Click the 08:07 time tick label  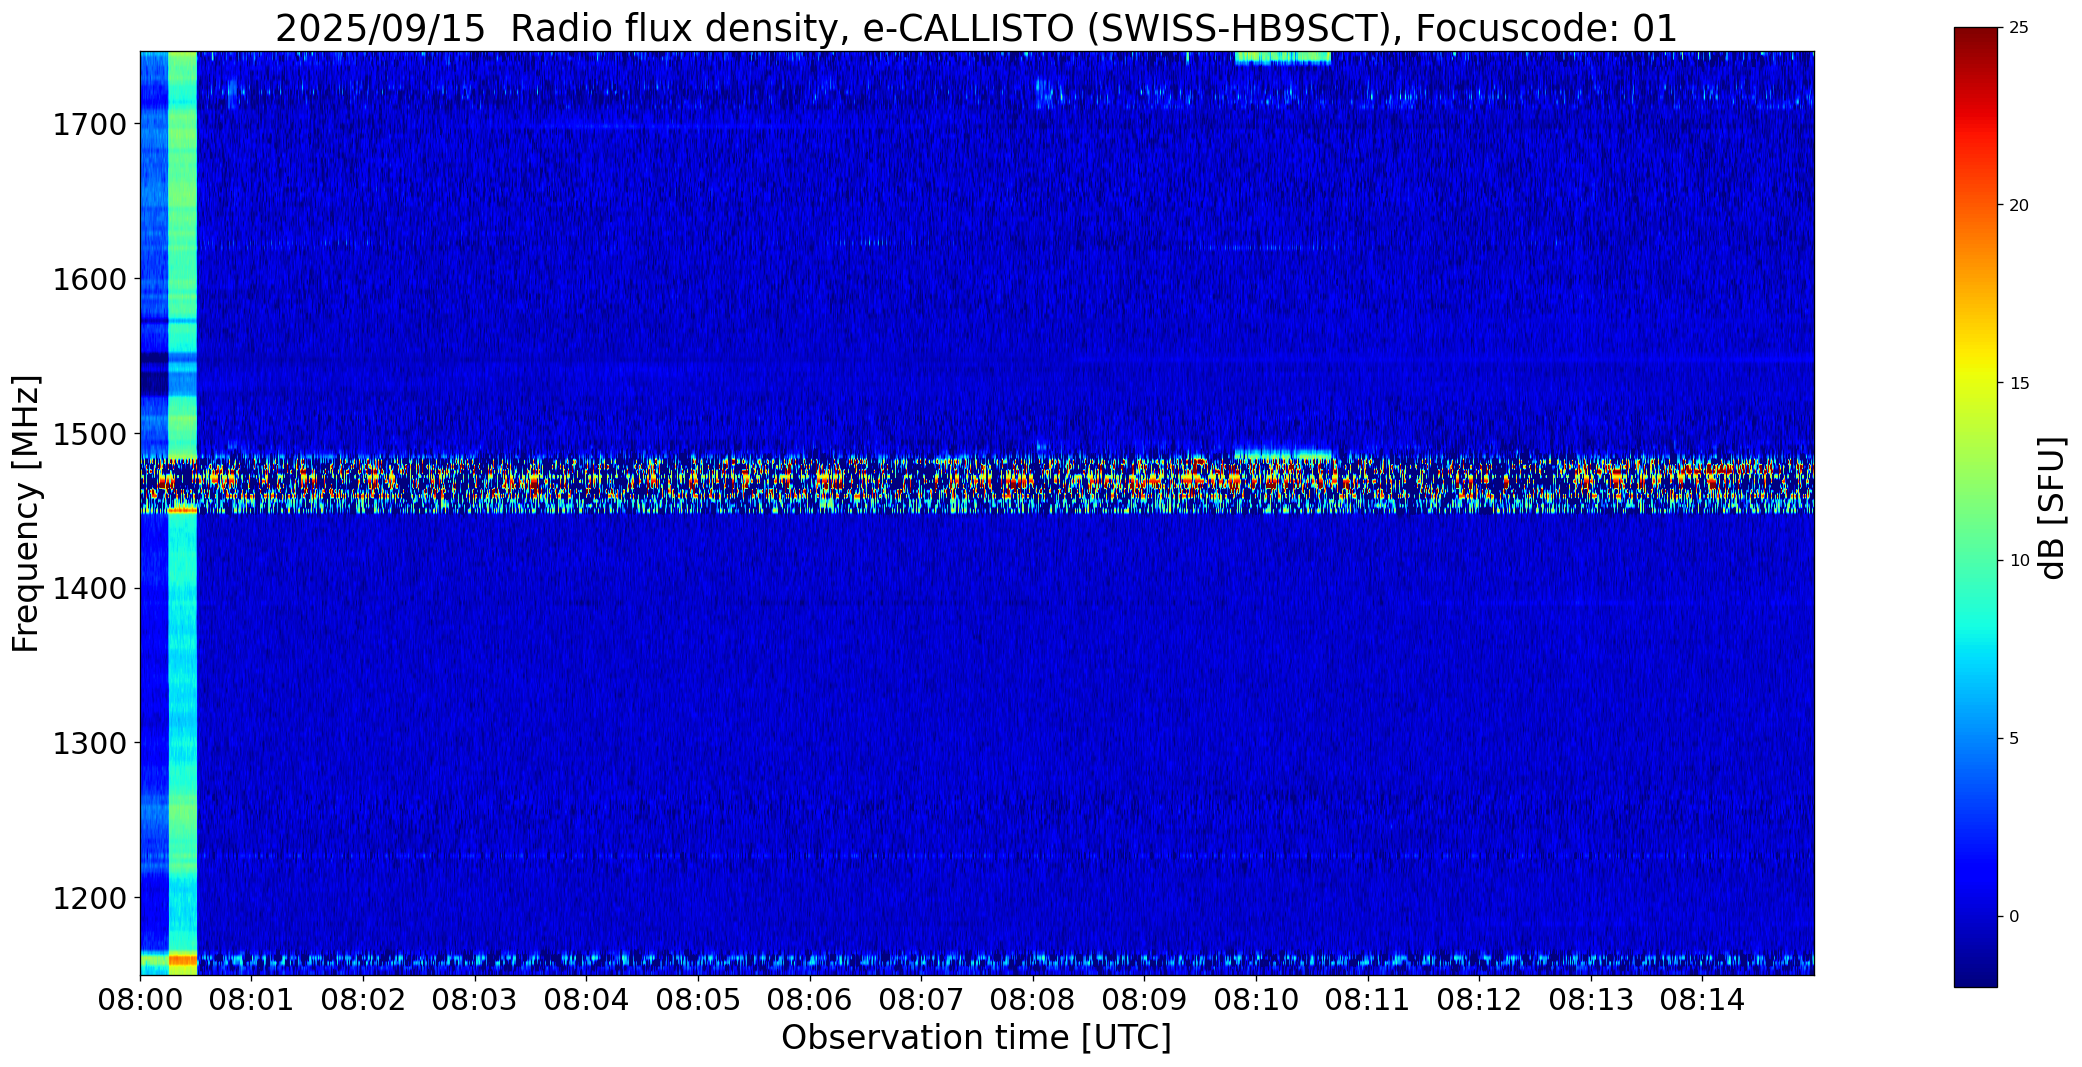coord(921,1000)
